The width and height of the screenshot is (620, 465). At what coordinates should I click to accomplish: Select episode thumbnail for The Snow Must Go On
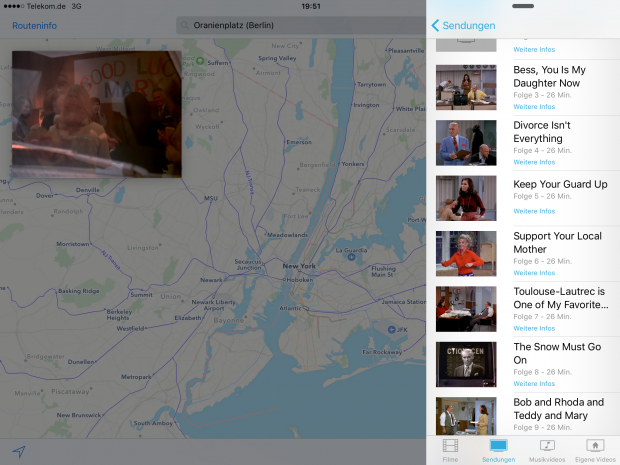tap(466, 364)
